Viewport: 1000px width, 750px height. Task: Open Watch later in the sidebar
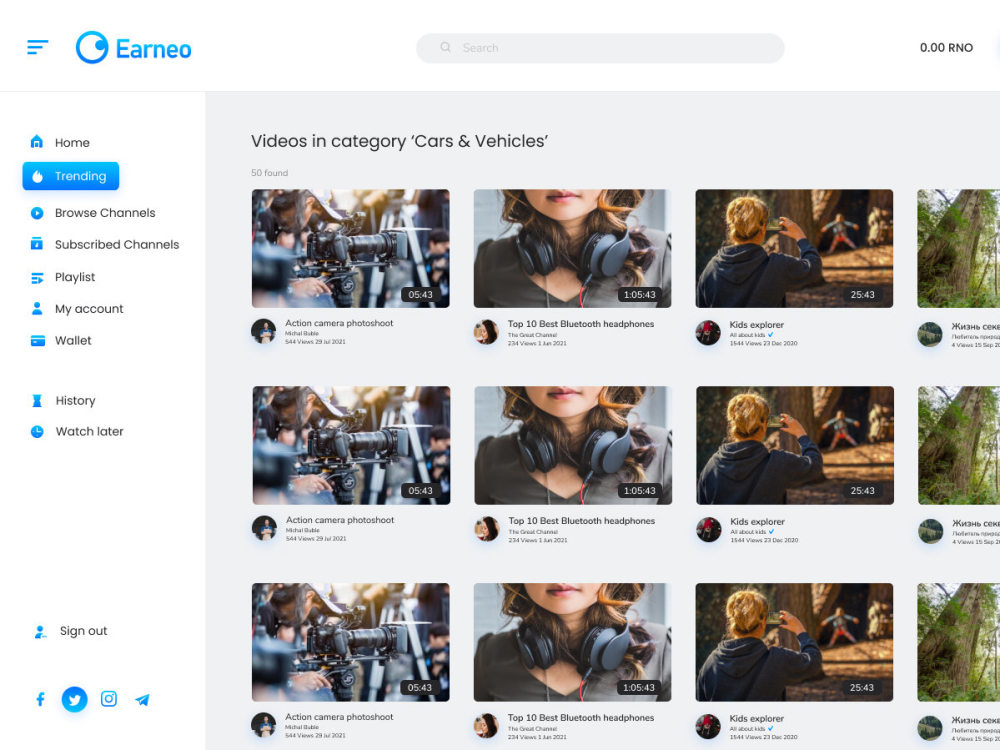pyautogui.click(x=77, y=431)
